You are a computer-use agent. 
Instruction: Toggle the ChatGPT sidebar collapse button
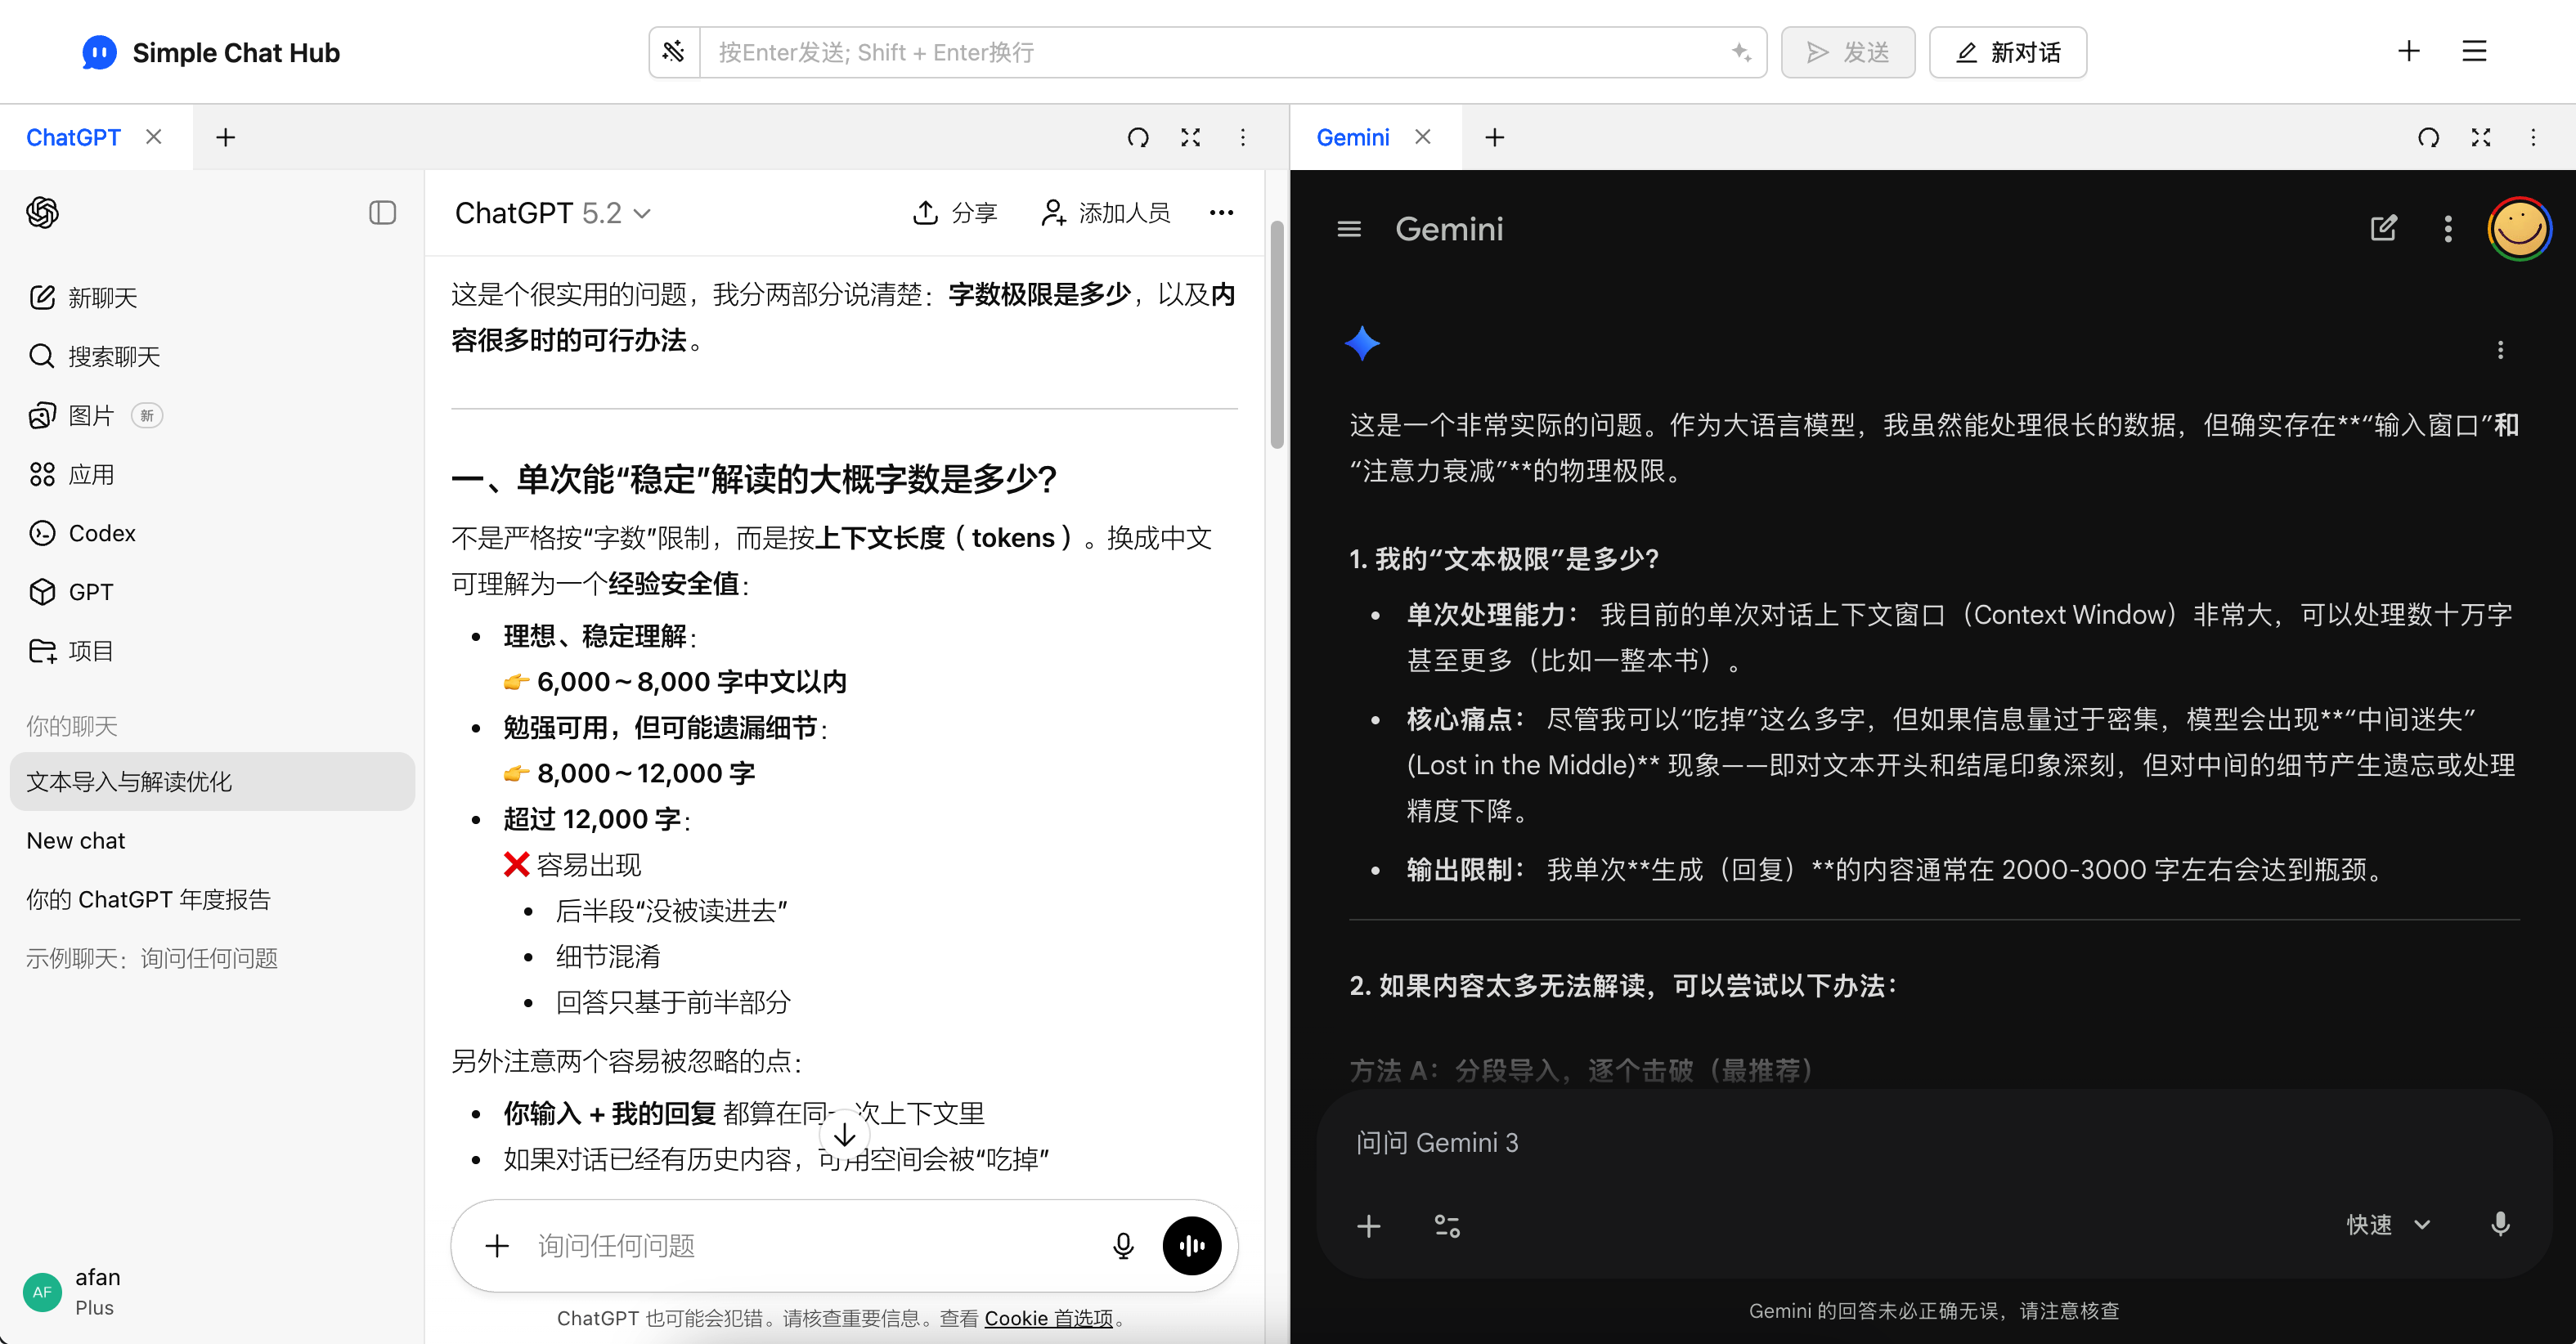382,213
